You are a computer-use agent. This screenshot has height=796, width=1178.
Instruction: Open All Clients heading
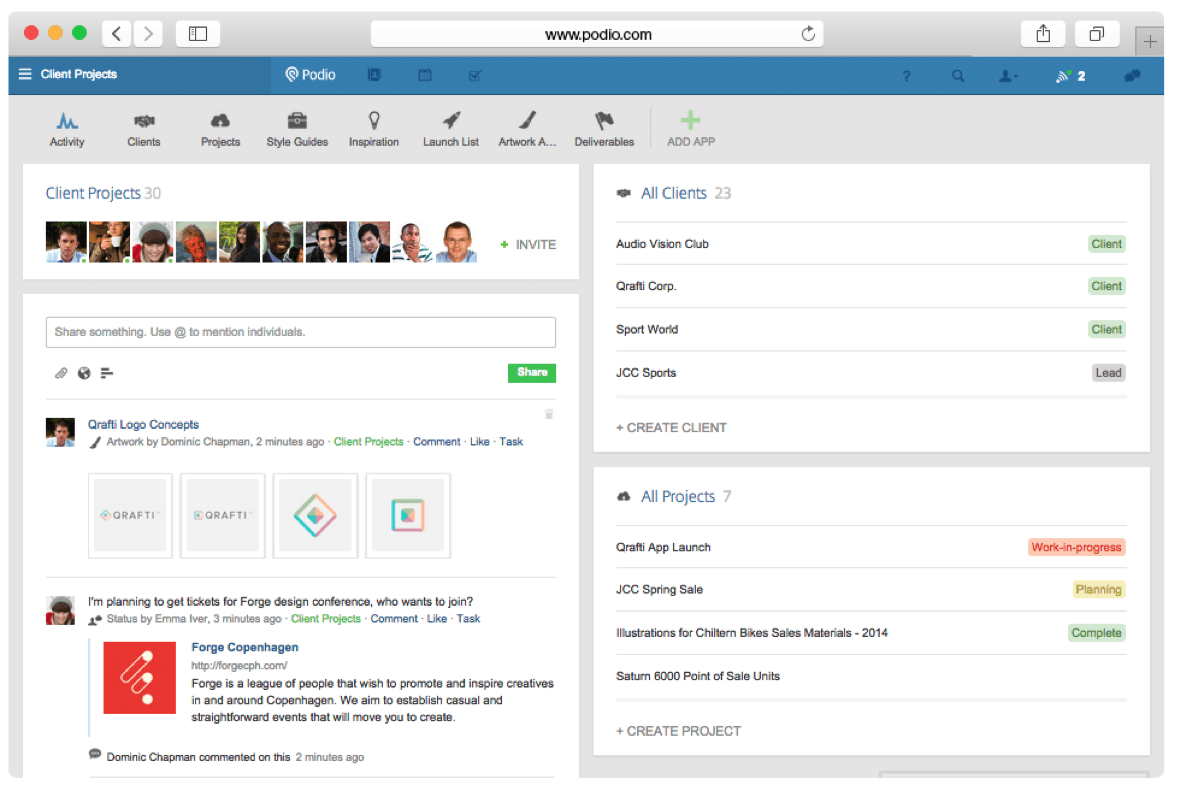pos(673,194)
